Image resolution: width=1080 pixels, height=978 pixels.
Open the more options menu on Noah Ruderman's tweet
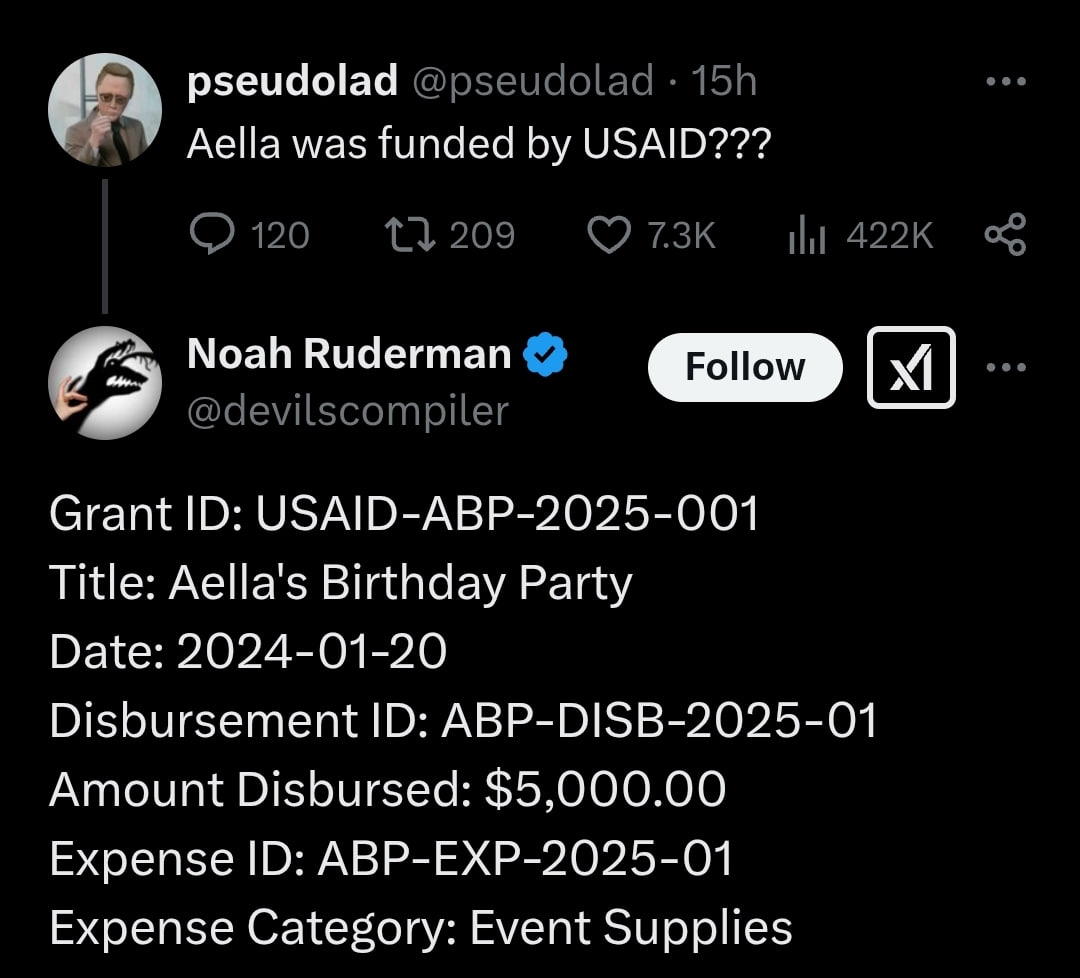(x=1005, y=367)
